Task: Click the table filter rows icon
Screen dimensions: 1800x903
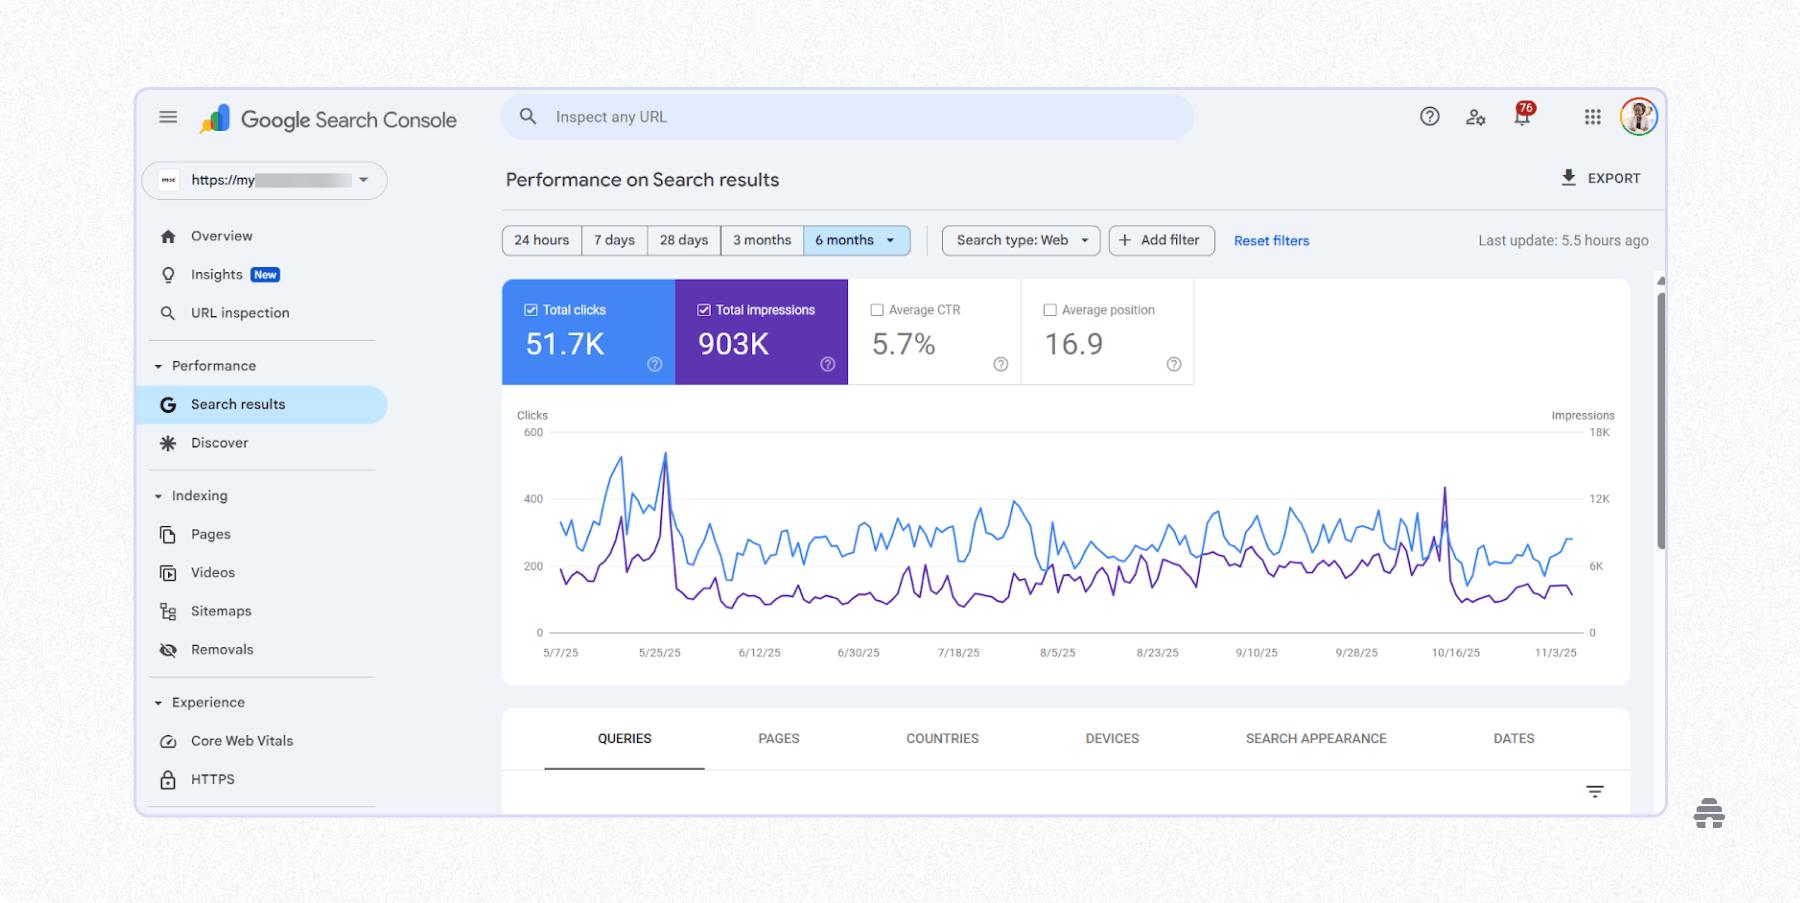Action: [x=1595, y=792]
